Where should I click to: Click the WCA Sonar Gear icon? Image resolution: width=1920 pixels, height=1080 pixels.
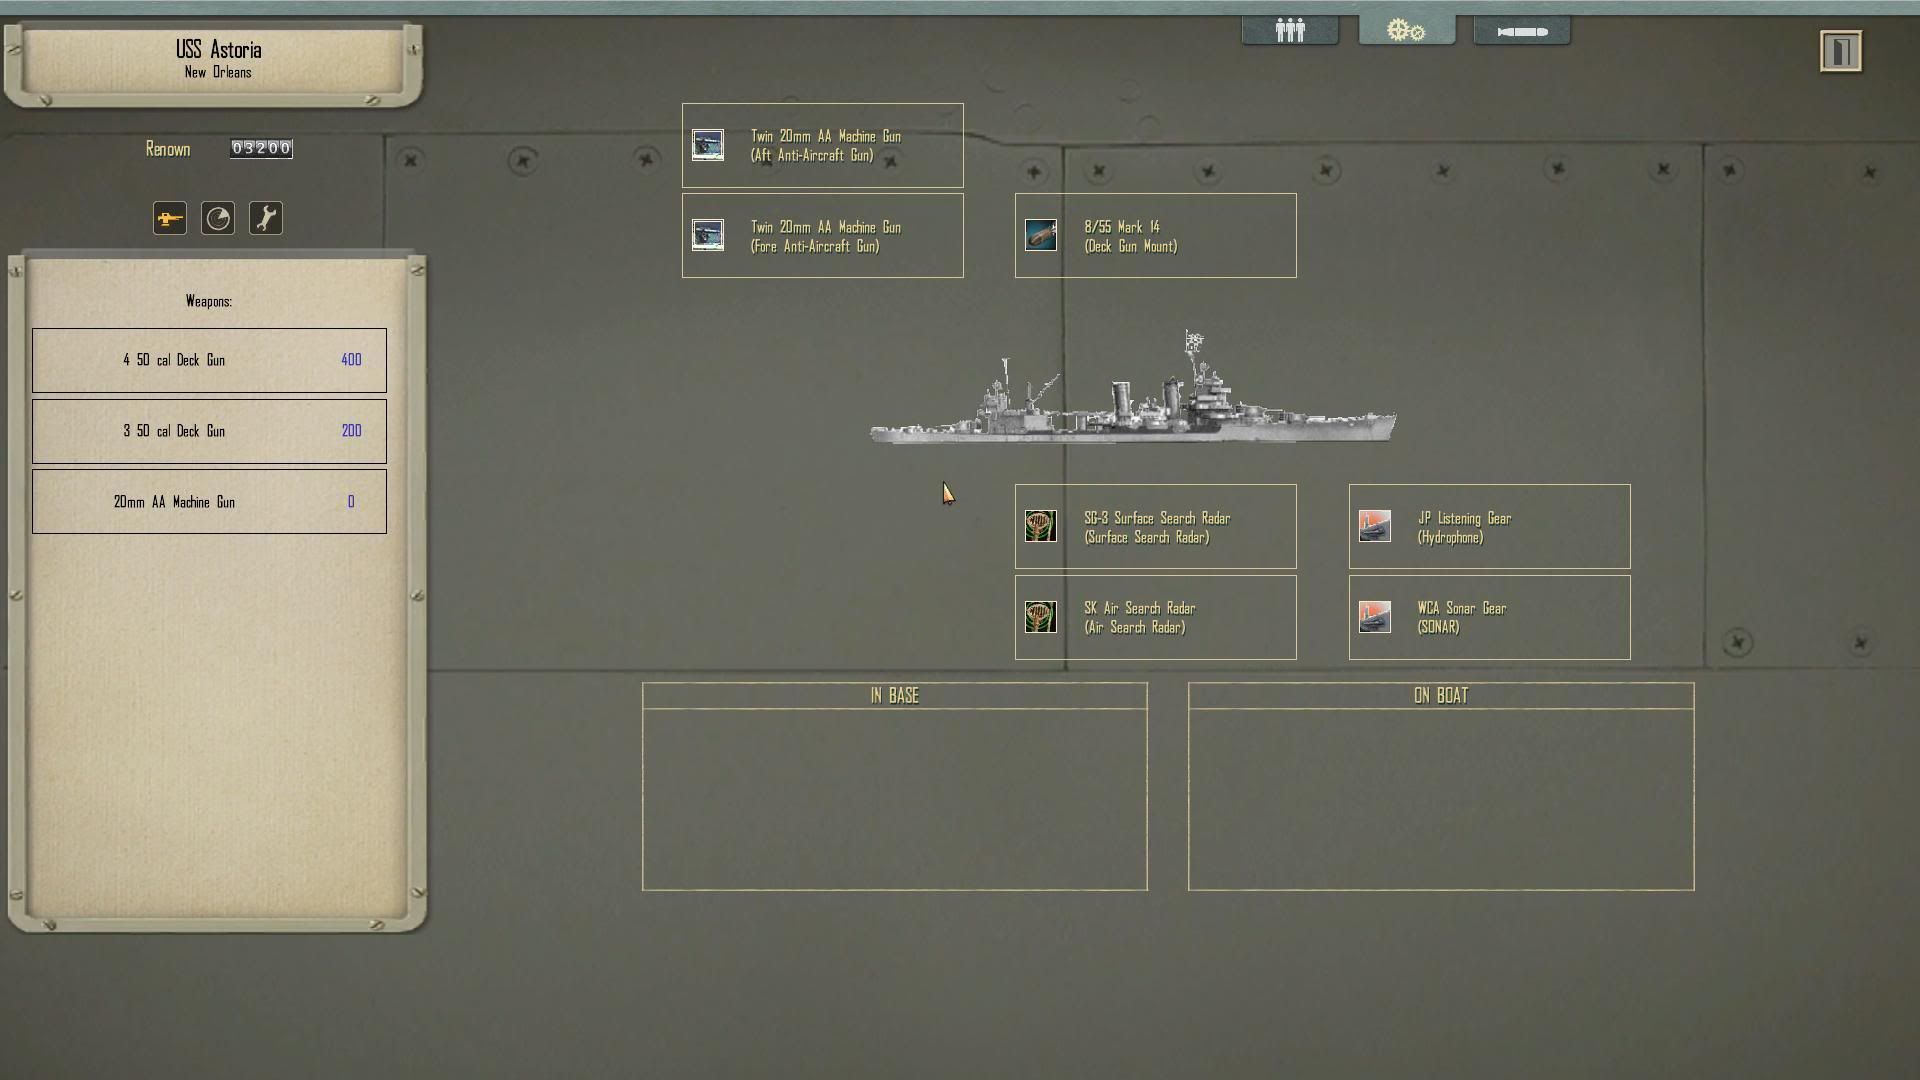(x=1375, y=617)
